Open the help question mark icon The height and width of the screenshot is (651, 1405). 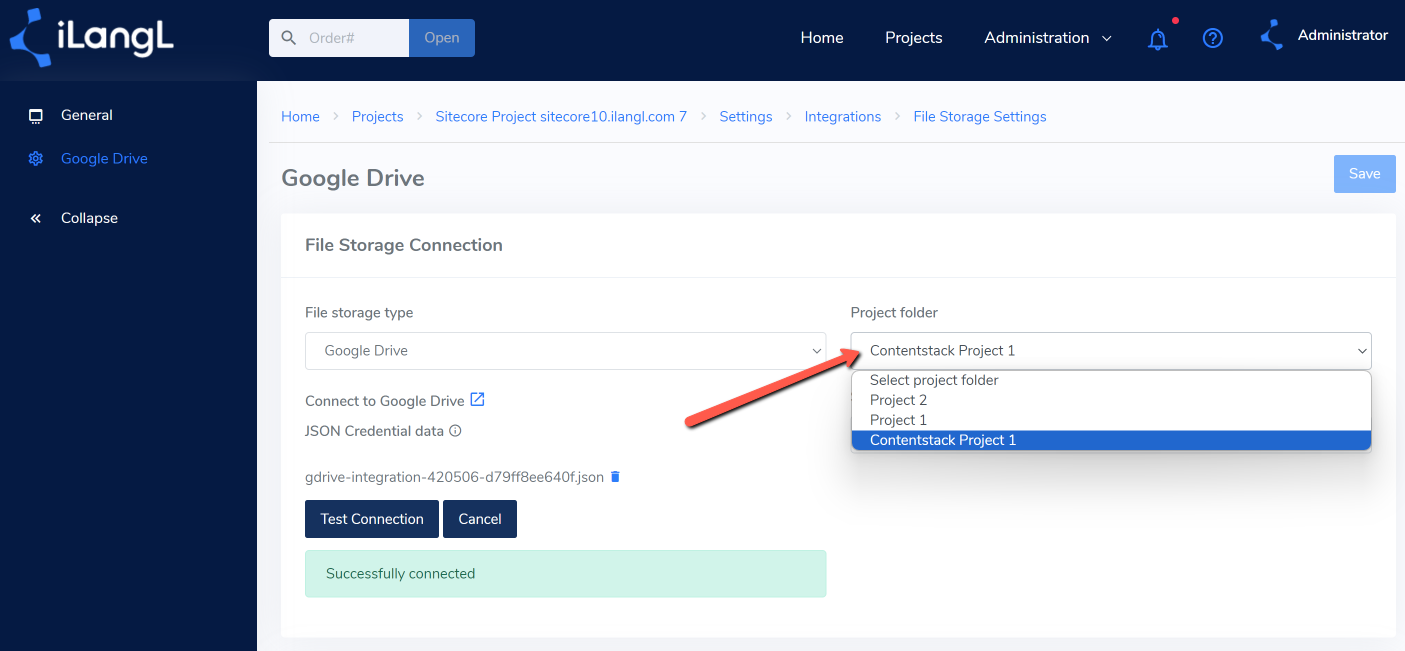click(1213, 38)
